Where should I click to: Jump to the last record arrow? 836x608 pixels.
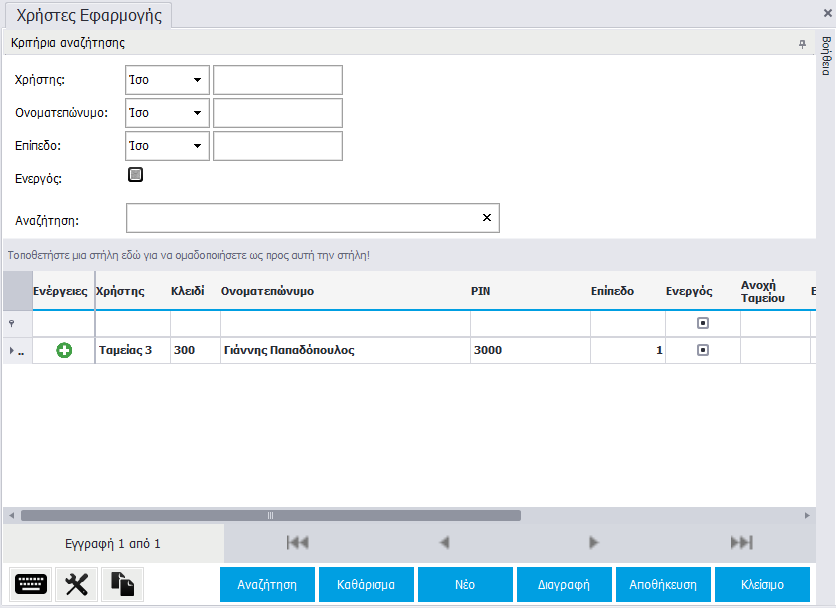click(x=741, y=543)
